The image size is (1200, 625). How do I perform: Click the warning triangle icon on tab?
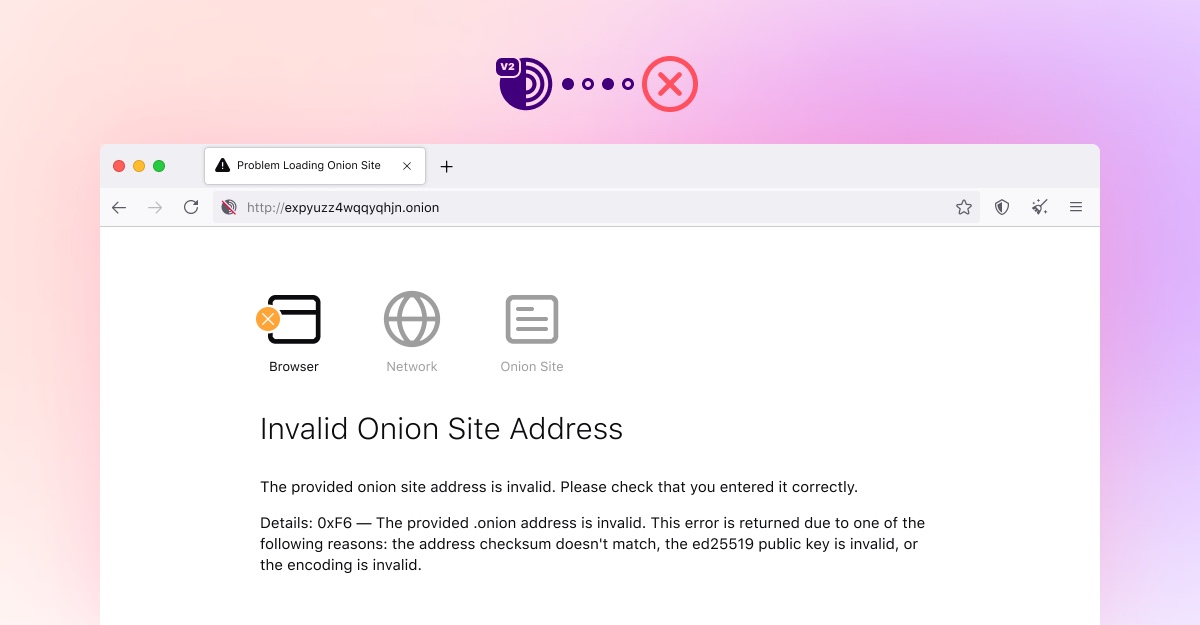click(223, 166)
